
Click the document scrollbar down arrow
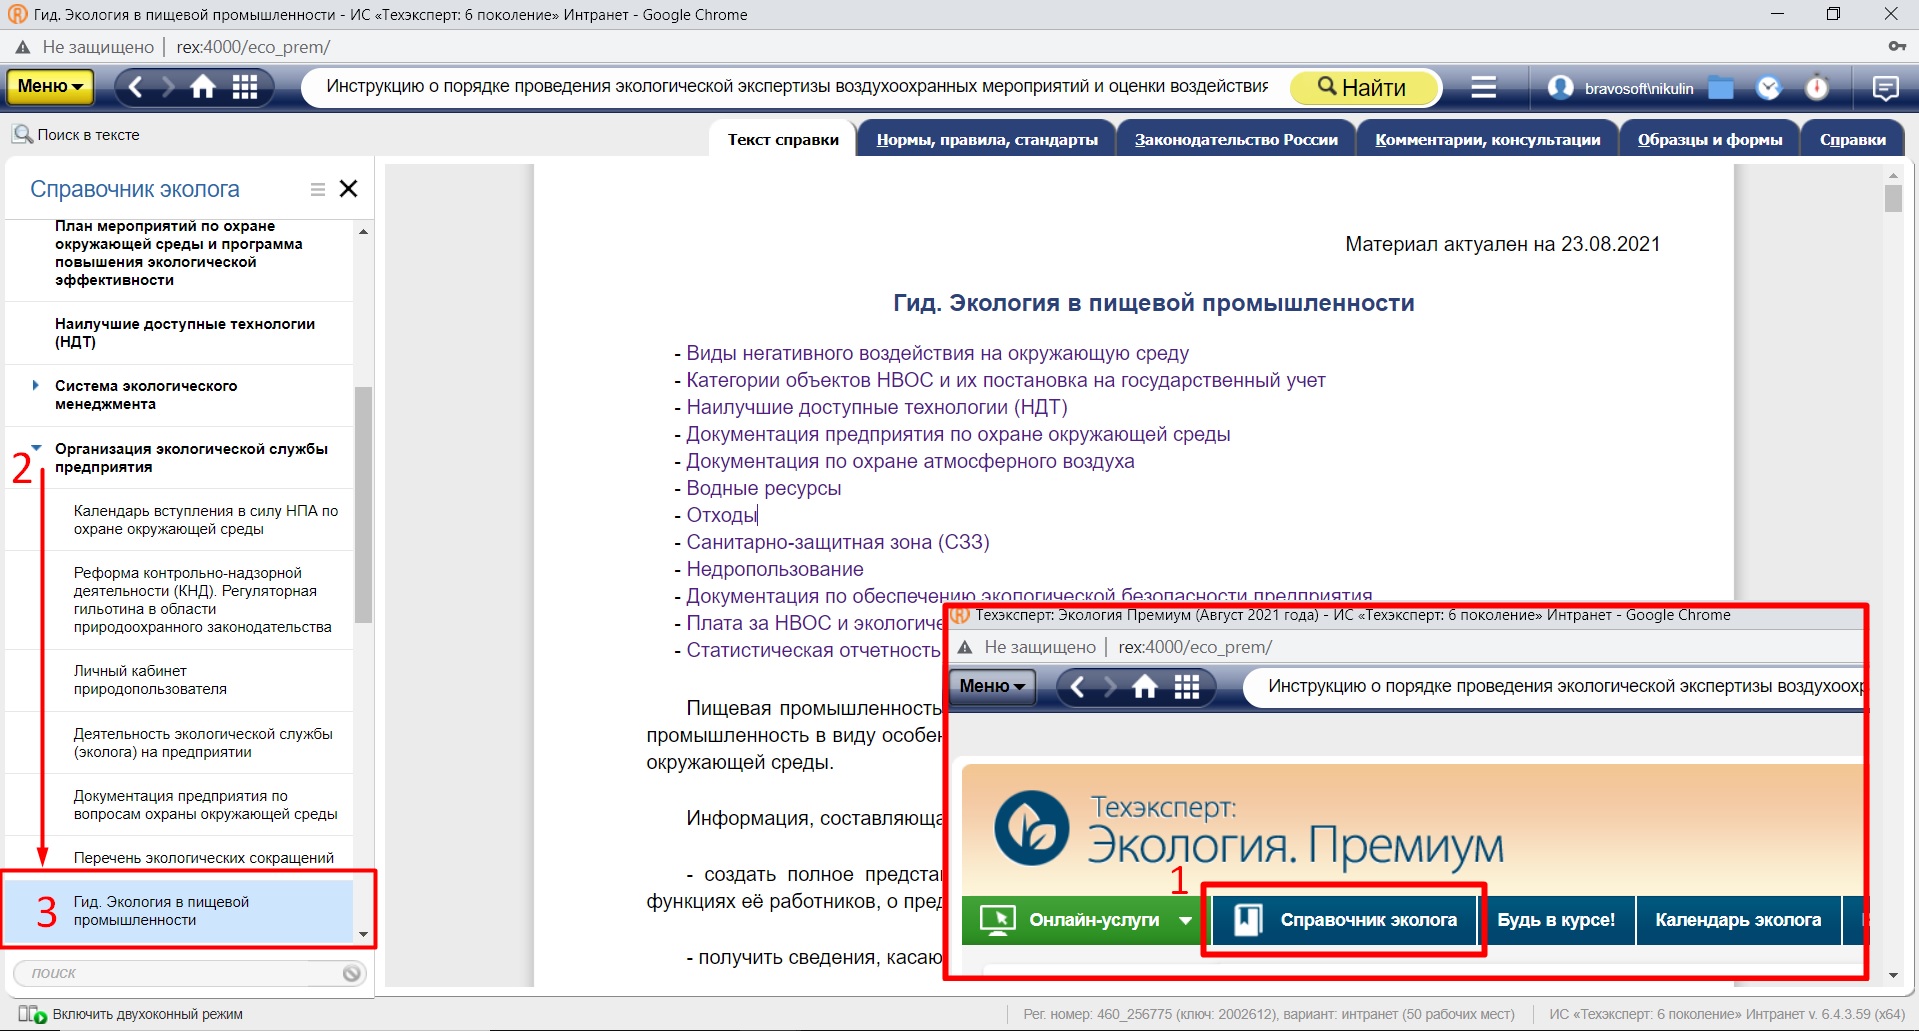pyautogui.click(x=1893, y=975)
